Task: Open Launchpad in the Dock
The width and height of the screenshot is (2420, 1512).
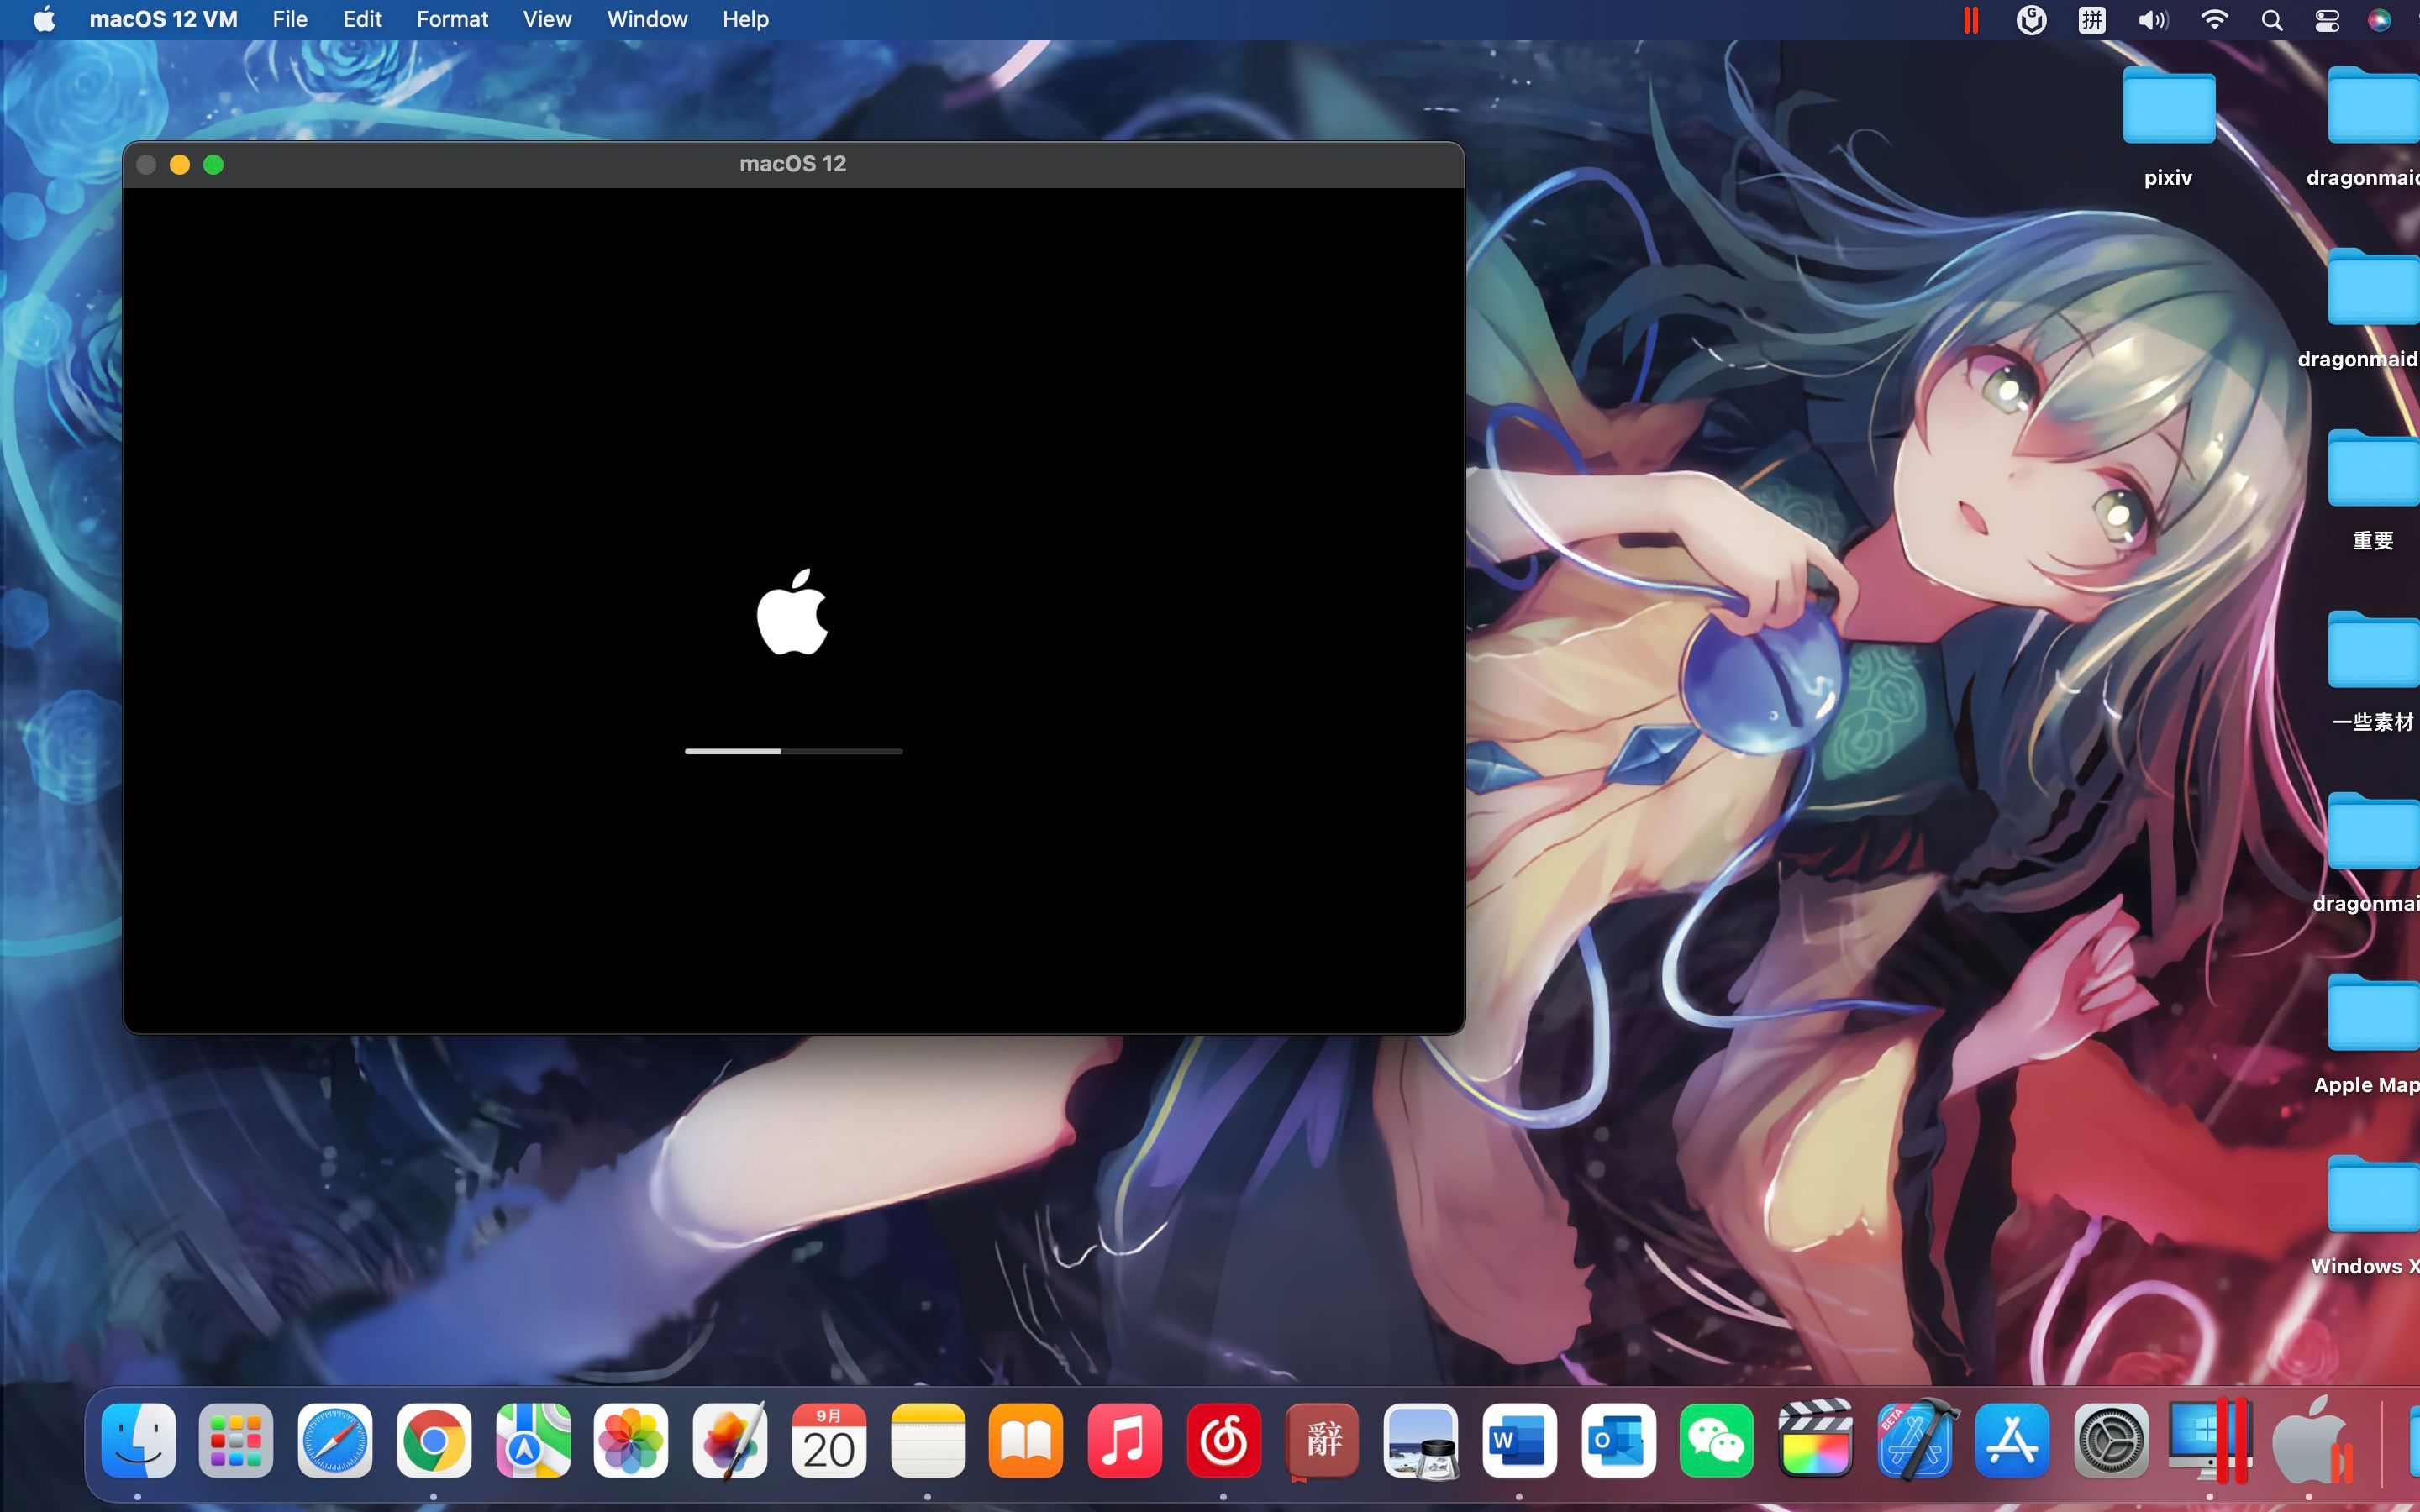Action: tap(236, 1441)
